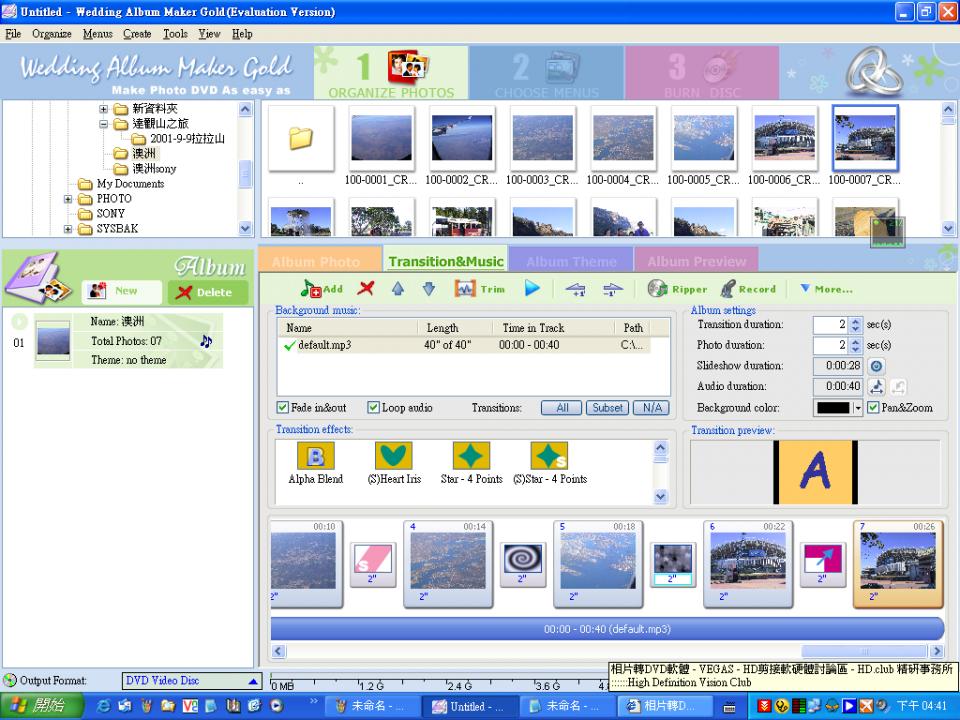Screen dimensions: 960x720
Task: Play the background music track
Action: [x=532, y=289]
